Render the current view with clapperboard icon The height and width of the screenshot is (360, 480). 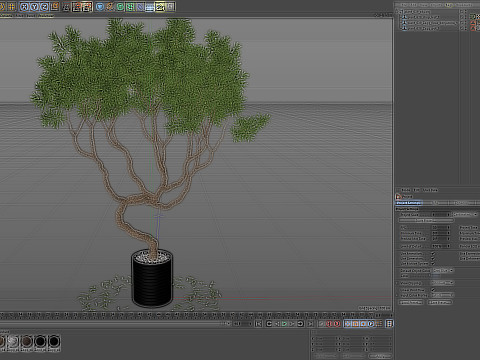pos(66,7)
